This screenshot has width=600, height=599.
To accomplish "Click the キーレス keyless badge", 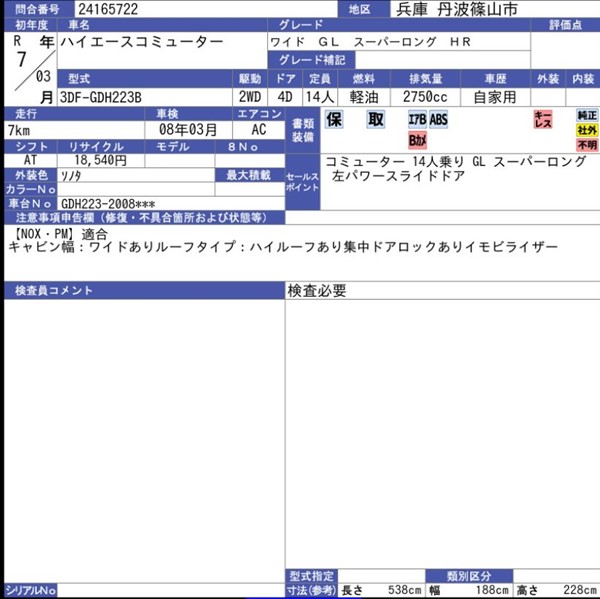I will (x=543, y=119).
